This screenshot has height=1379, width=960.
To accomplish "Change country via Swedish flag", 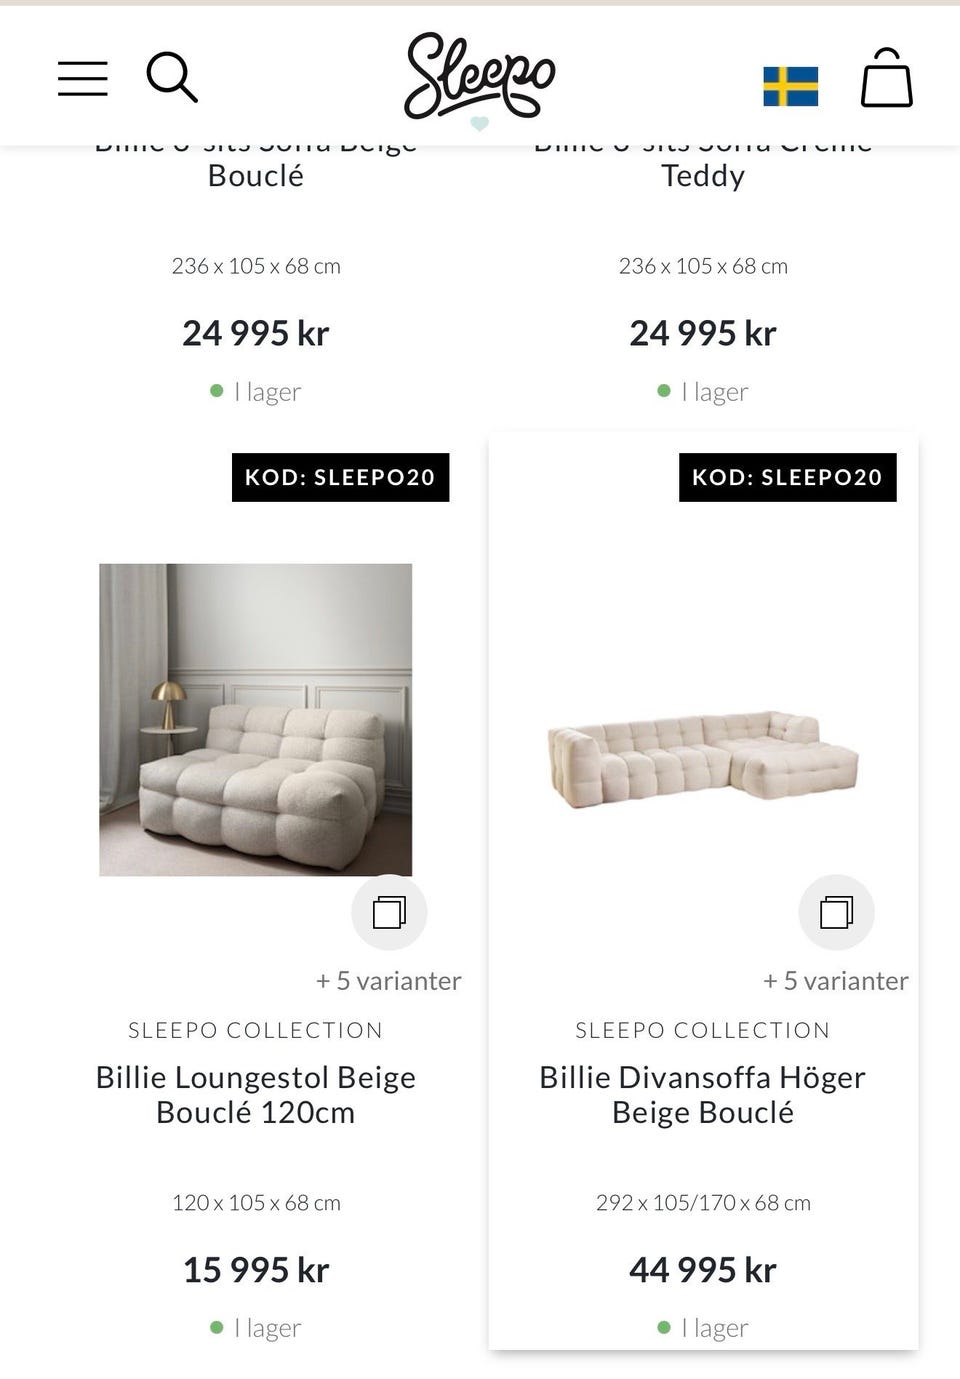I will 790,86.
